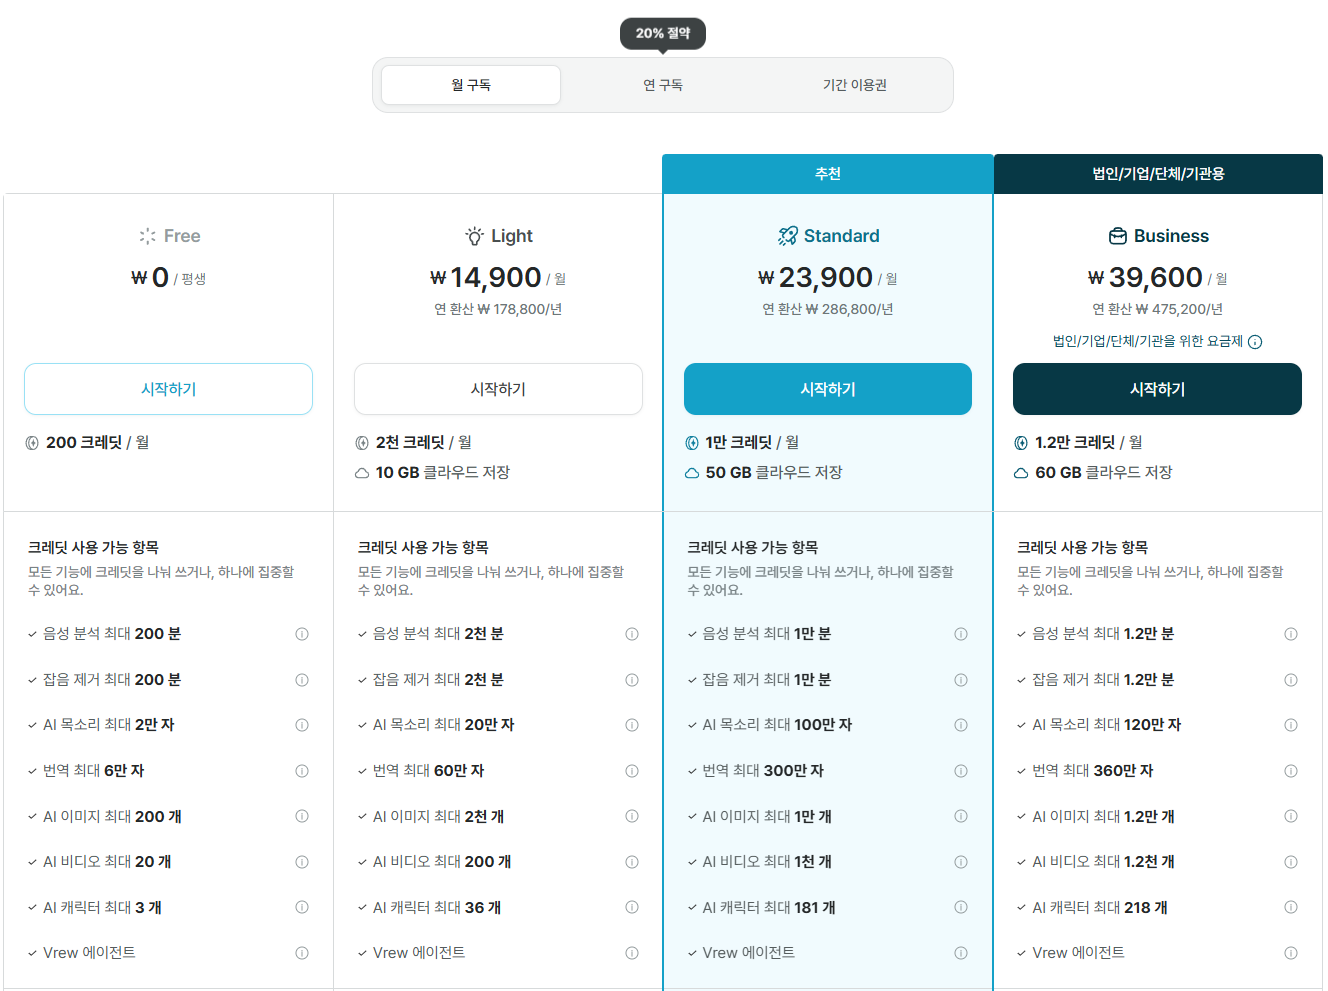Click info icon for Light 잡음 제거 최대 2천 분
1328x991 pixels.
pyautogui.click(x=632, y=680)
